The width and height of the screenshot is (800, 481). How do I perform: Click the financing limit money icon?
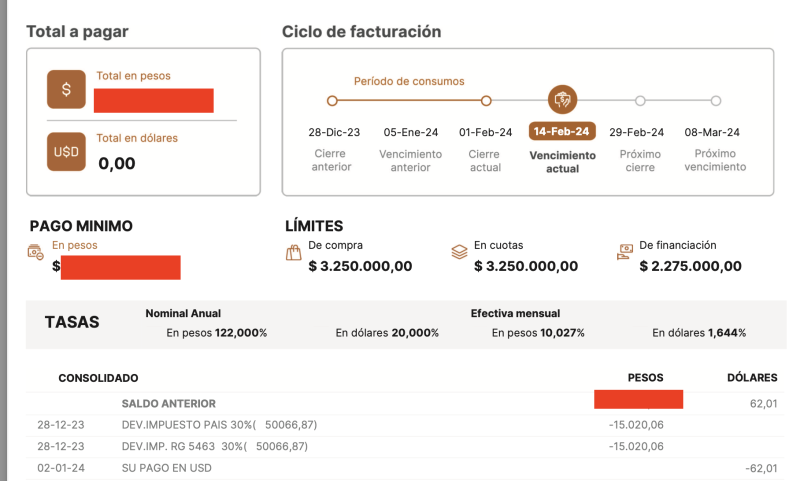coord(625,253)
